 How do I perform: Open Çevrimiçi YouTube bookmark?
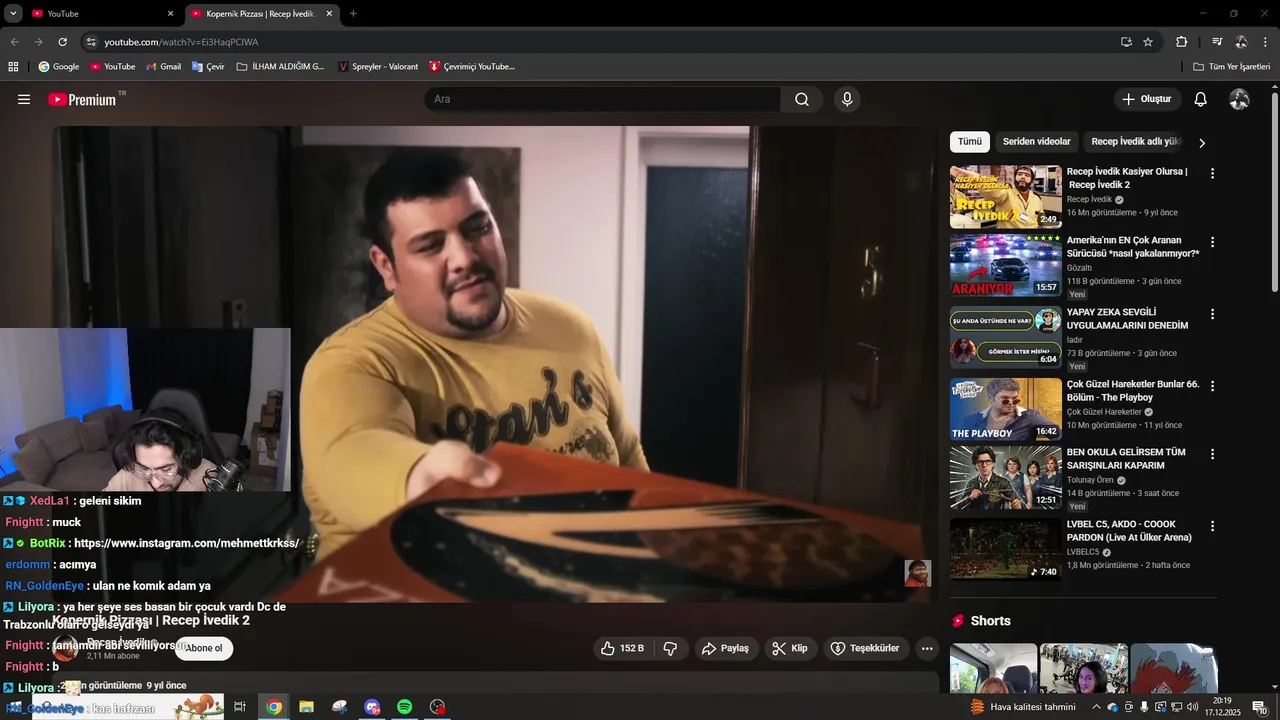(x=472, y=67)
